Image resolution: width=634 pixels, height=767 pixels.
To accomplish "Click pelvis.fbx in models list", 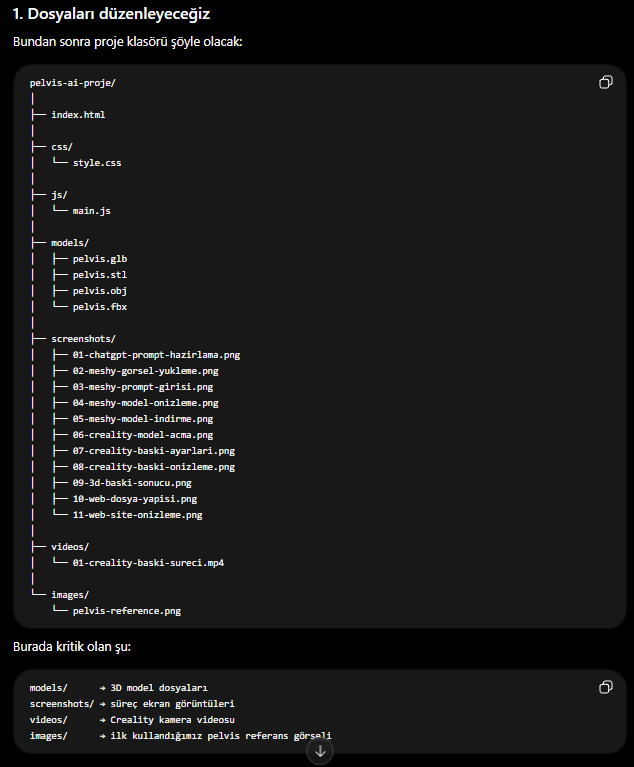I will point(100,307).
